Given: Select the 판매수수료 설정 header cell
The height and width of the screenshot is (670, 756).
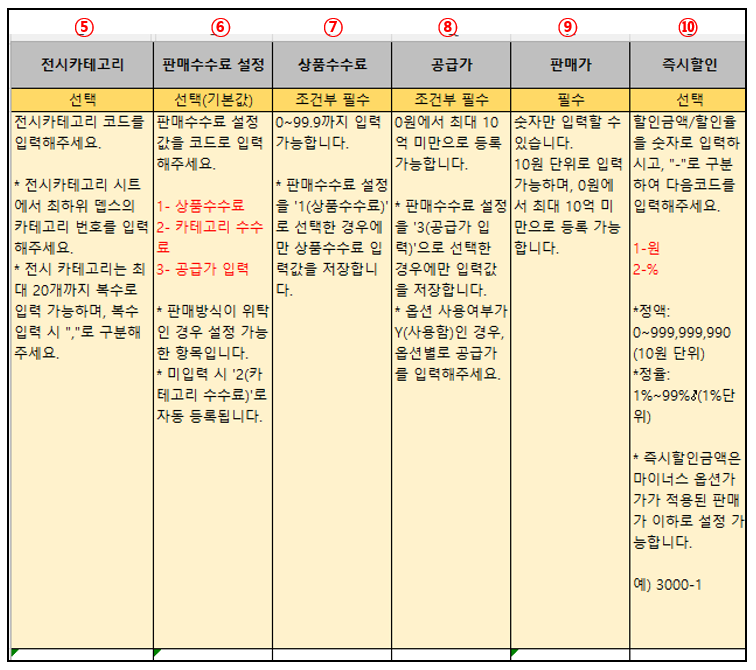Looking at the screenshot, I should click(213, 65).
